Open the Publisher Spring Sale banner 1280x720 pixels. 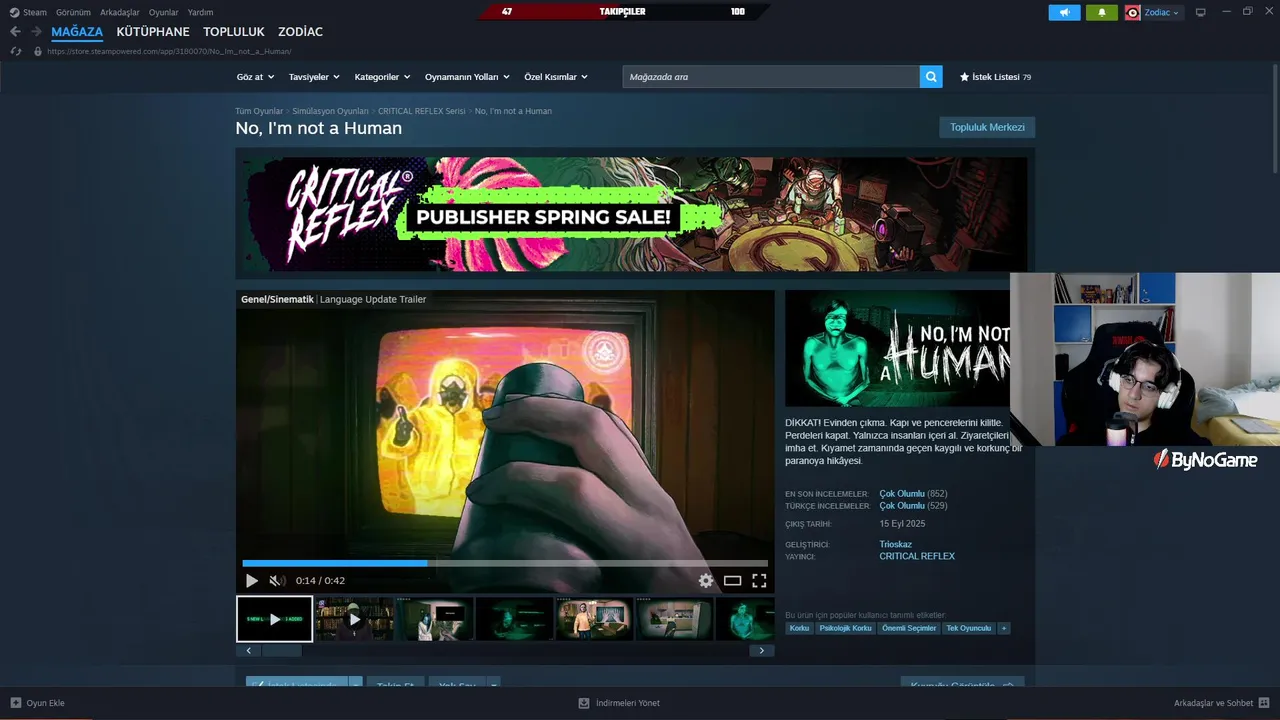coord(635,214)
